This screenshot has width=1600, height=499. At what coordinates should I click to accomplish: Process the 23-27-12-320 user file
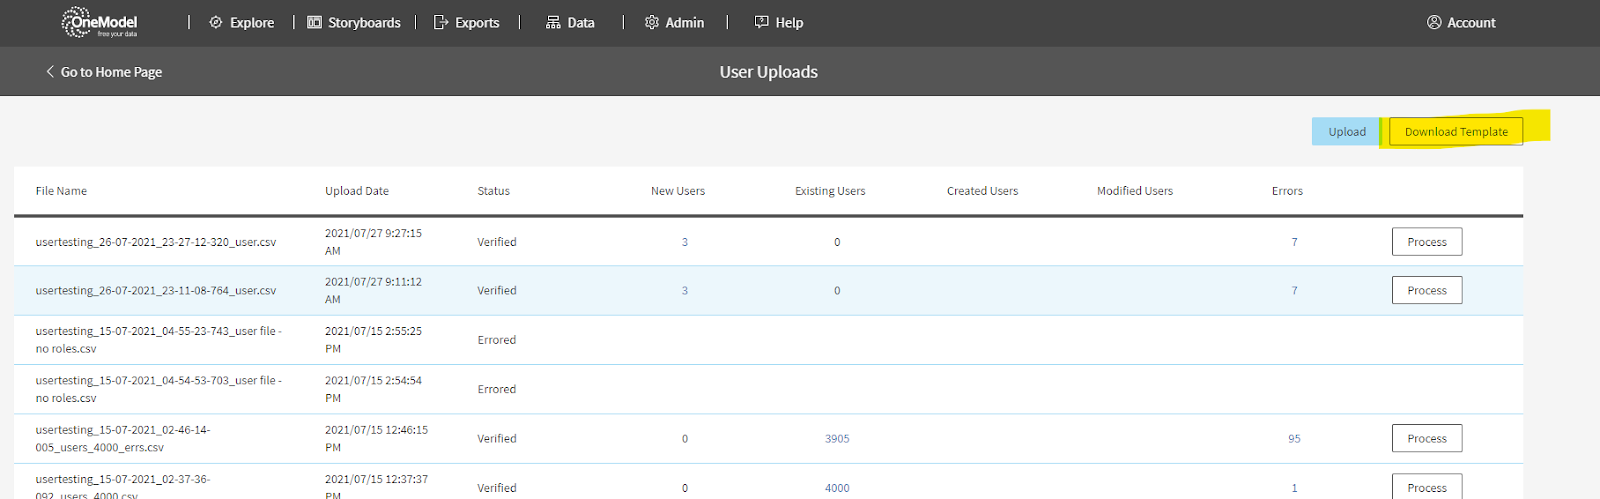(1426, 242)
